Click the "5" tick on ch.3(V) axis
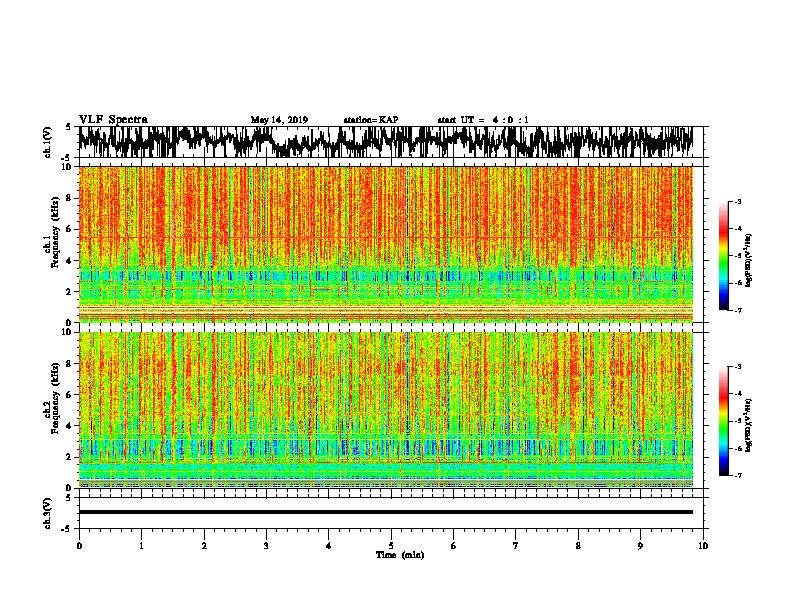The width and height of the screenshot is (792, 612). [68, 497]
